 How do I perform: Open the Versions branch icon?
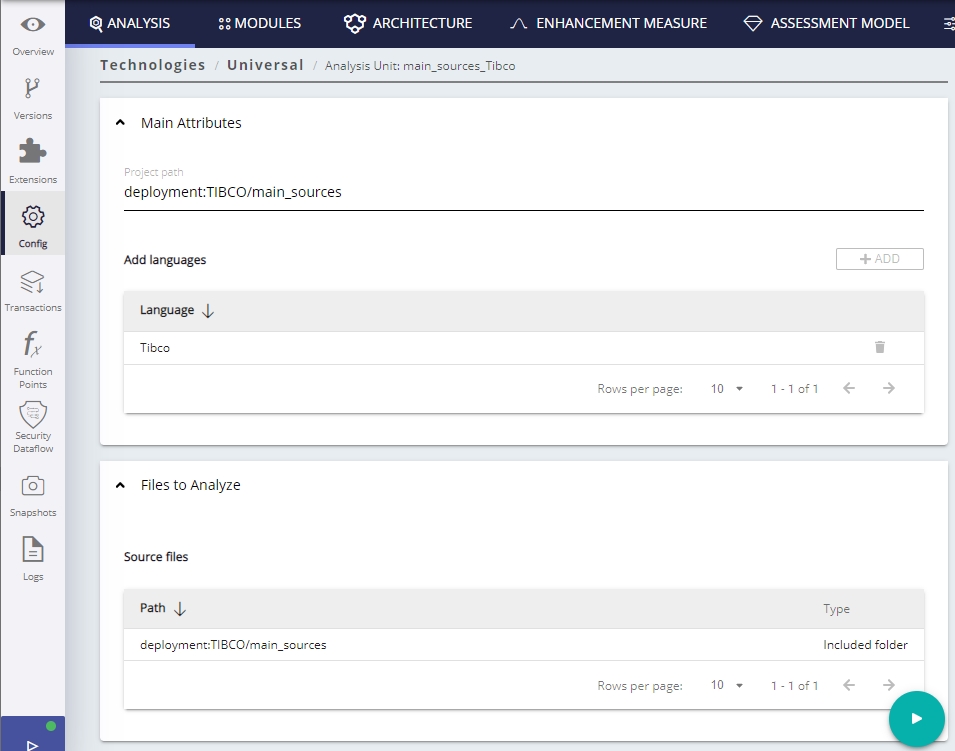32,89
